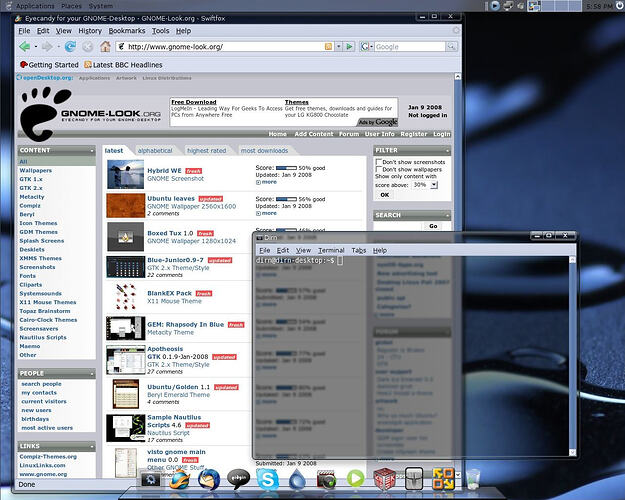Open the Google search engine selector dropdown
This screenshot has height=500, width=625.
367,47
